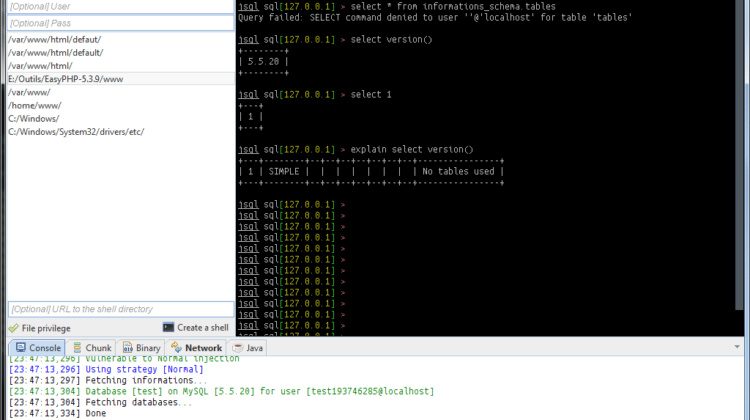
Task: Click the Chunk tab icon
Action: click(x=77, y=348)
